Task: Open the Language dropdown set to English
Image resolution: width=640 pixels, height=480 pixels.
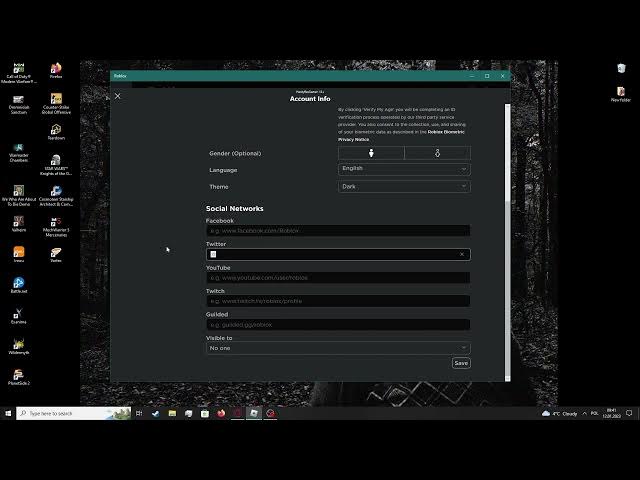Action: (404, 169)
